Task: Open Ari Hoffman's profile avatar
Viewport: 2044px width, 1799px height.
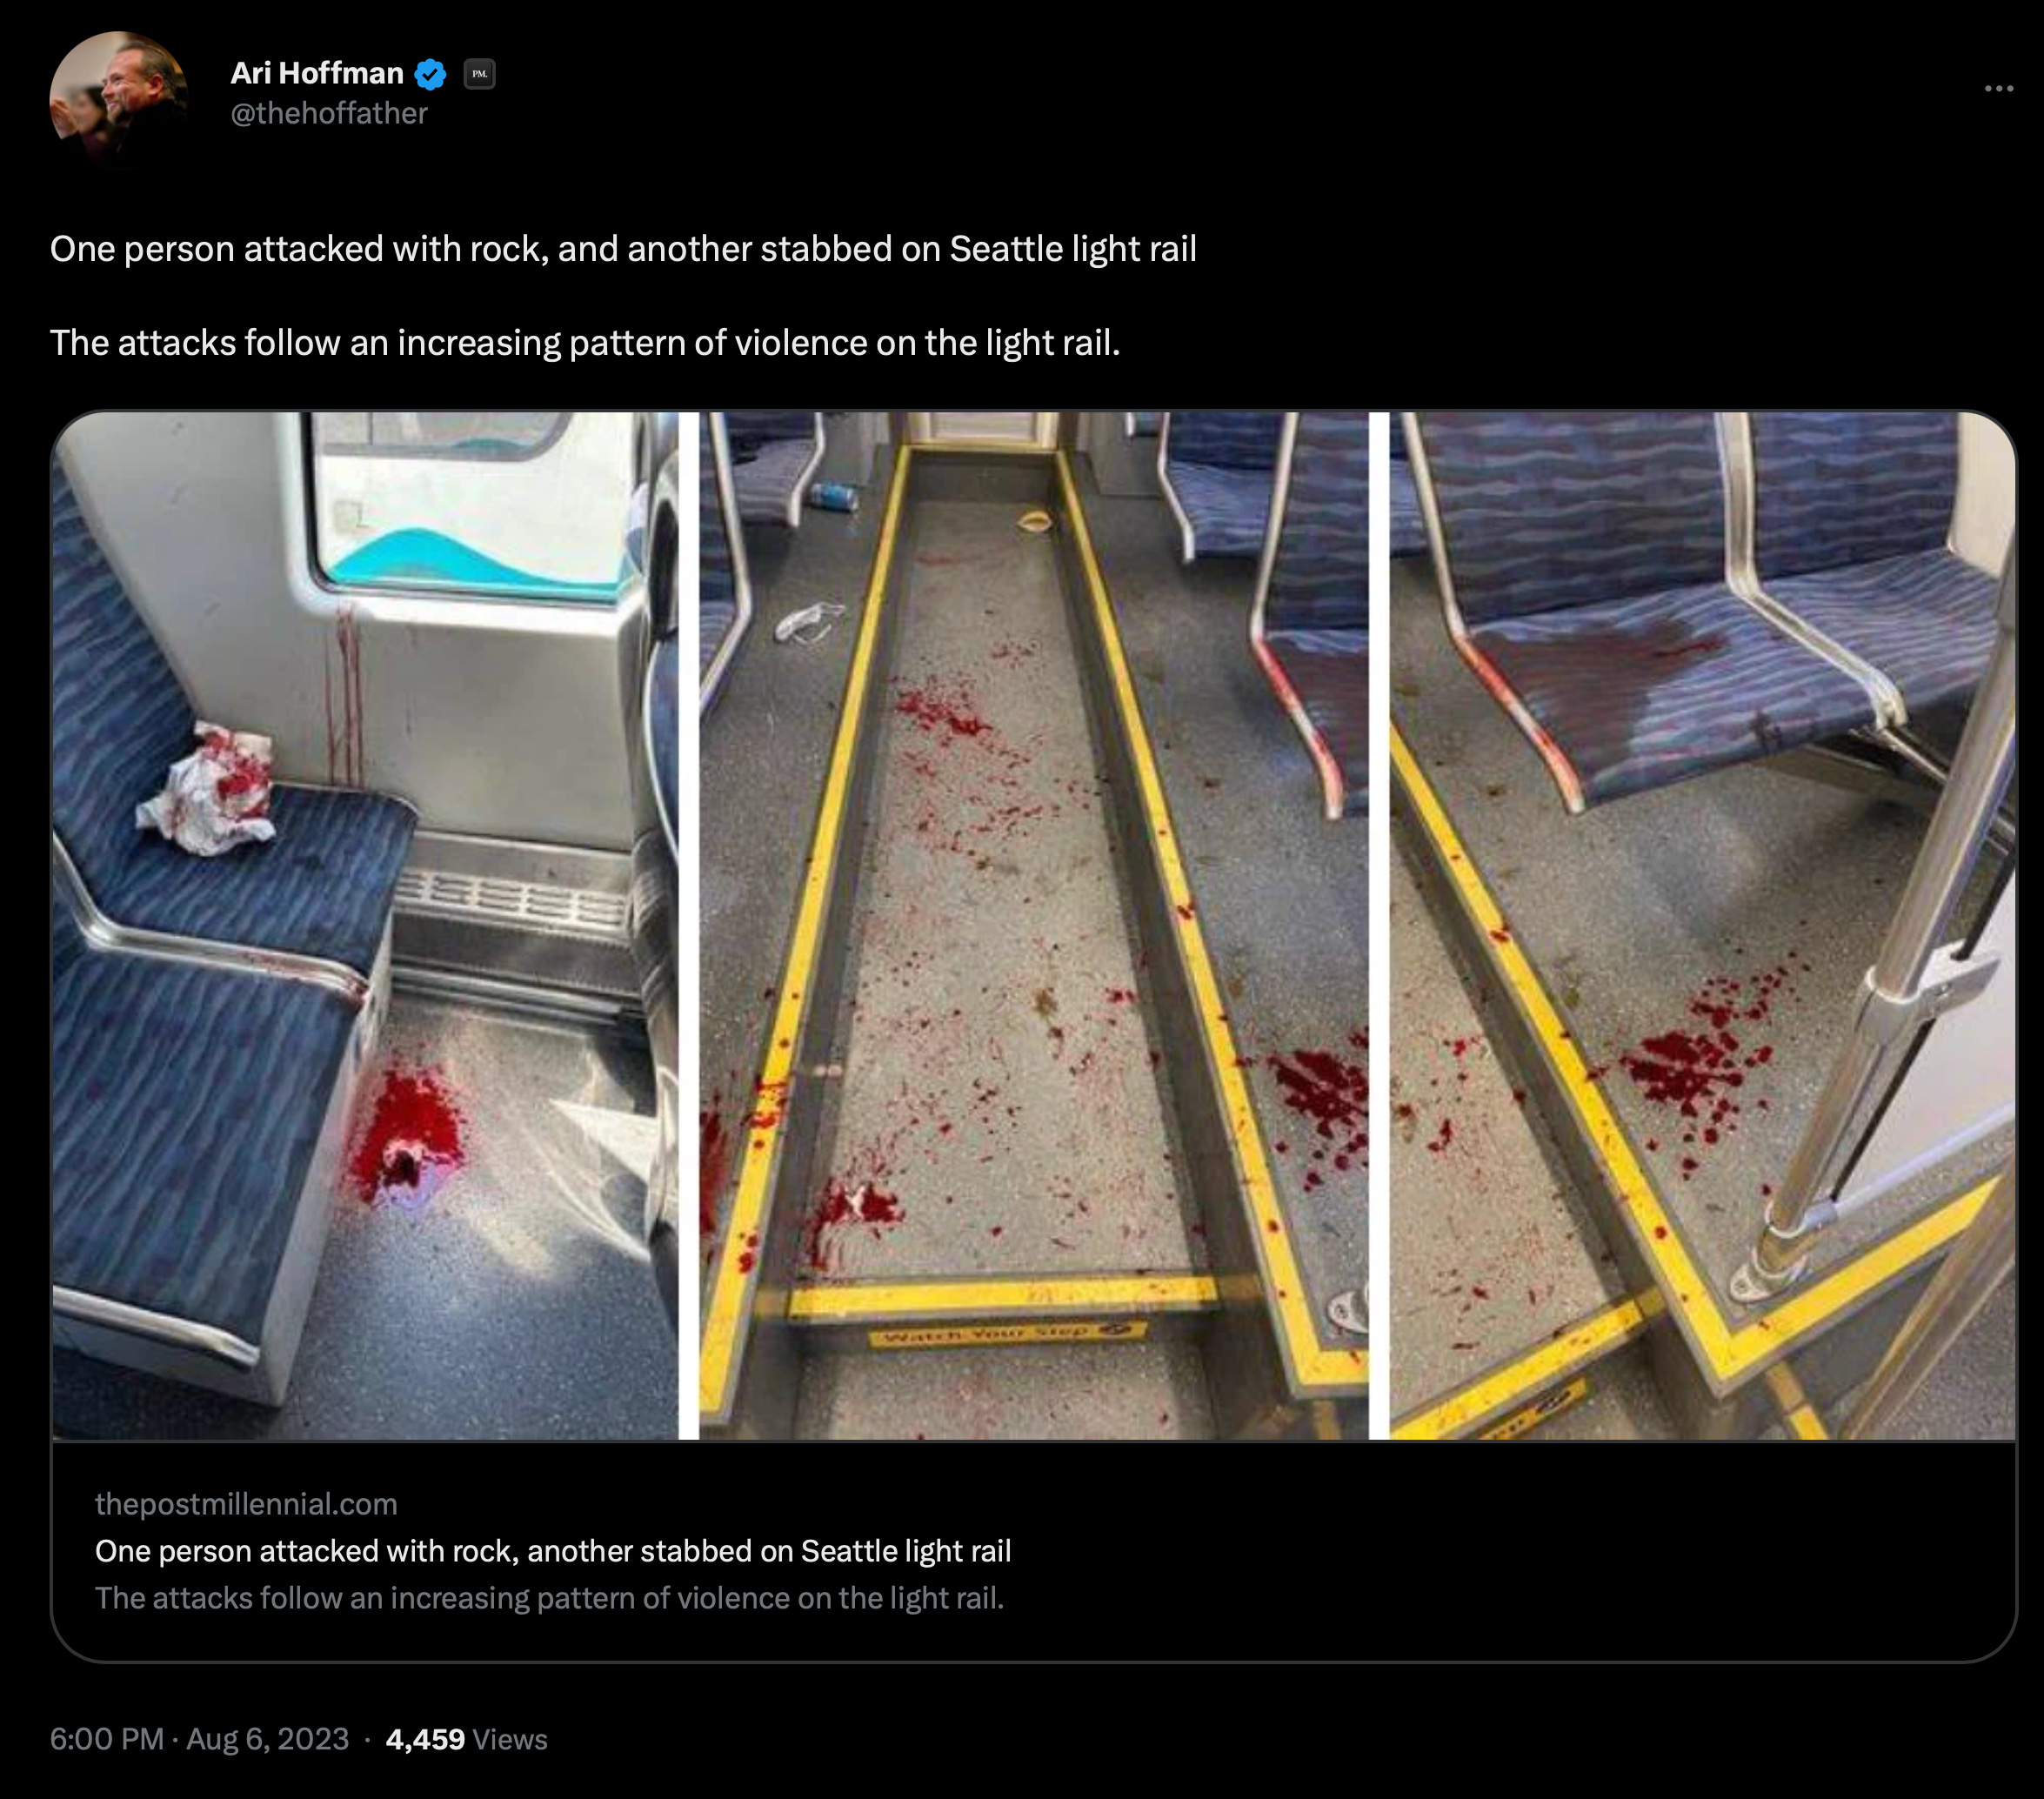Action: [x=118, y=98]
